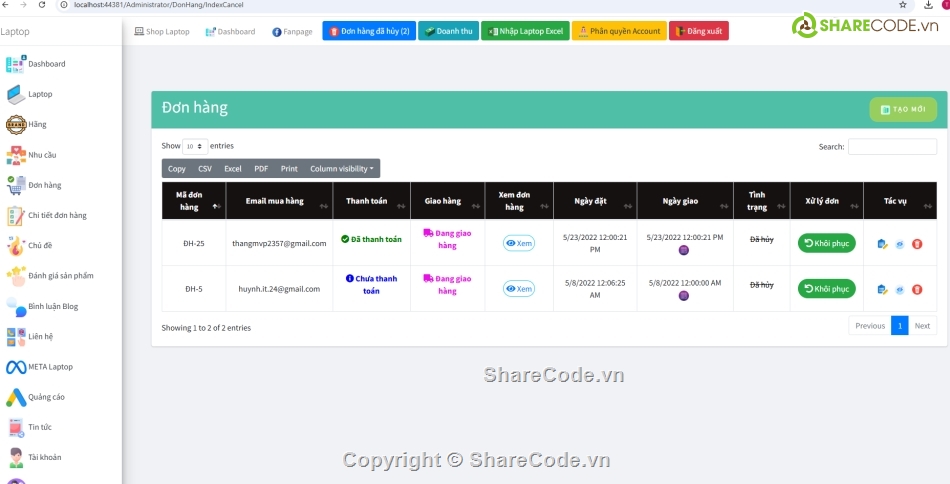Sort by Xử lý đơn column
The height and width of the screenshot is (484, 950).
827,201
